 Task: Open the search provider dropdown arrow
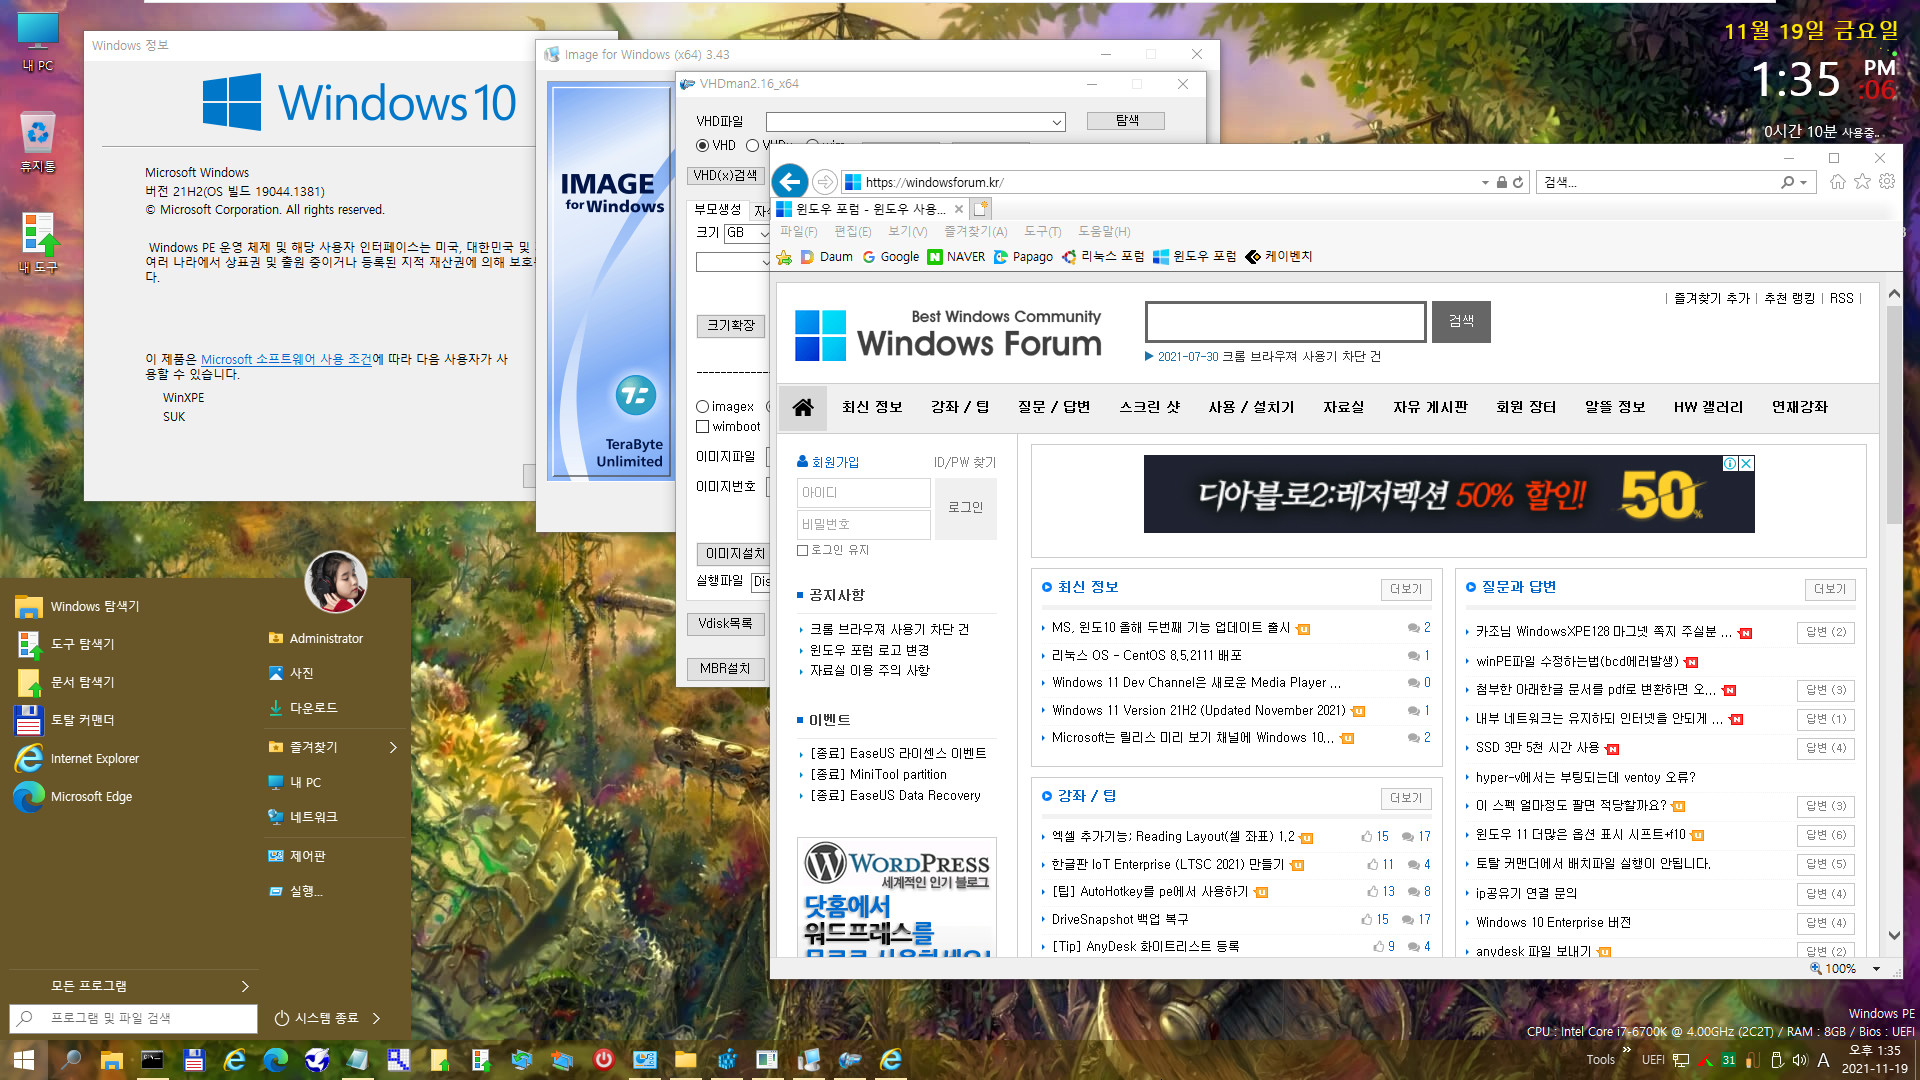click(1803, 183)
